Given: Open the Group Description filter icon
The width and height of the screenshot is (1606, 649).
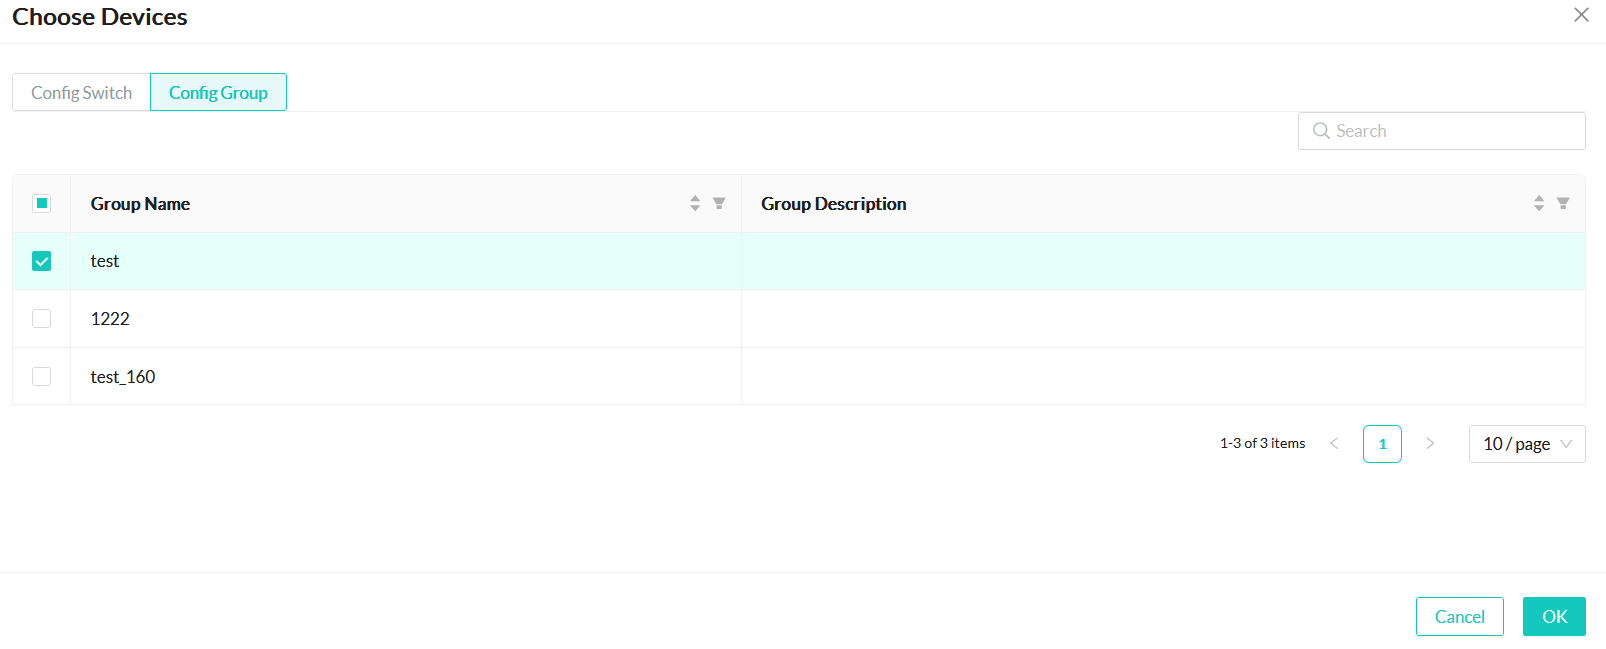Looking at the screenshot, I should pyautogui.click(x=1563, y=203).
